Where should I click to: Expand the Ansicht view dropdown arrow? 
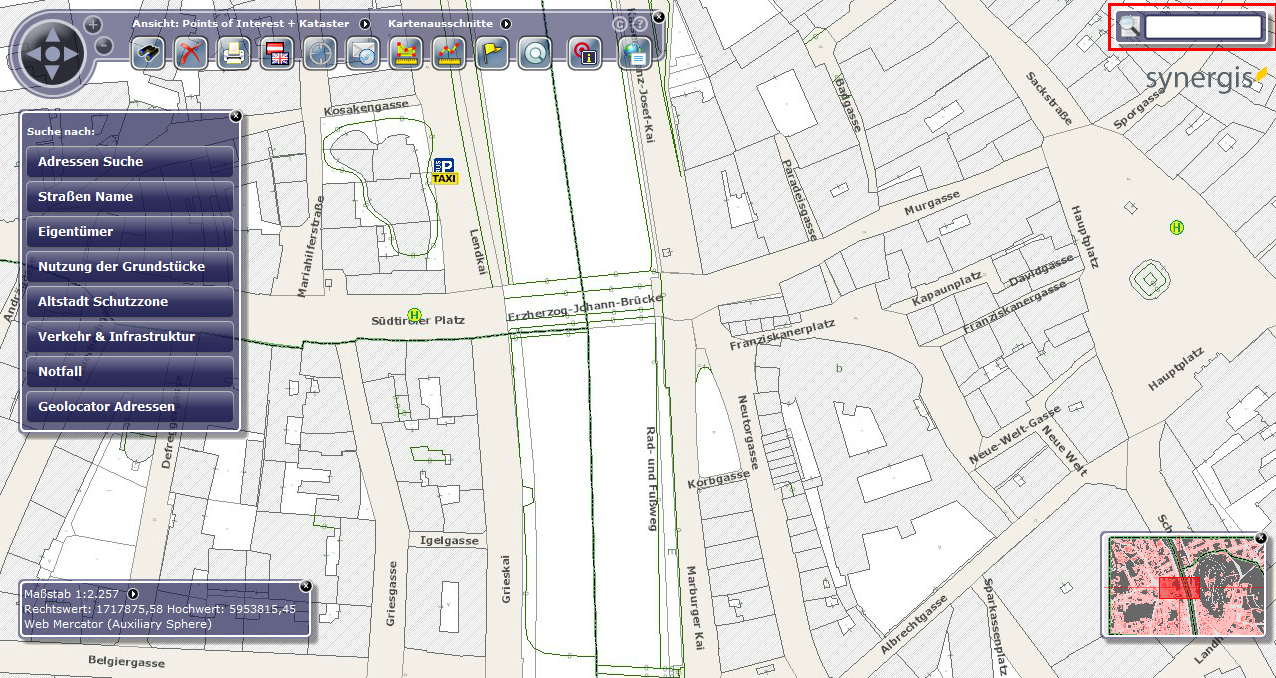point(364,23)
